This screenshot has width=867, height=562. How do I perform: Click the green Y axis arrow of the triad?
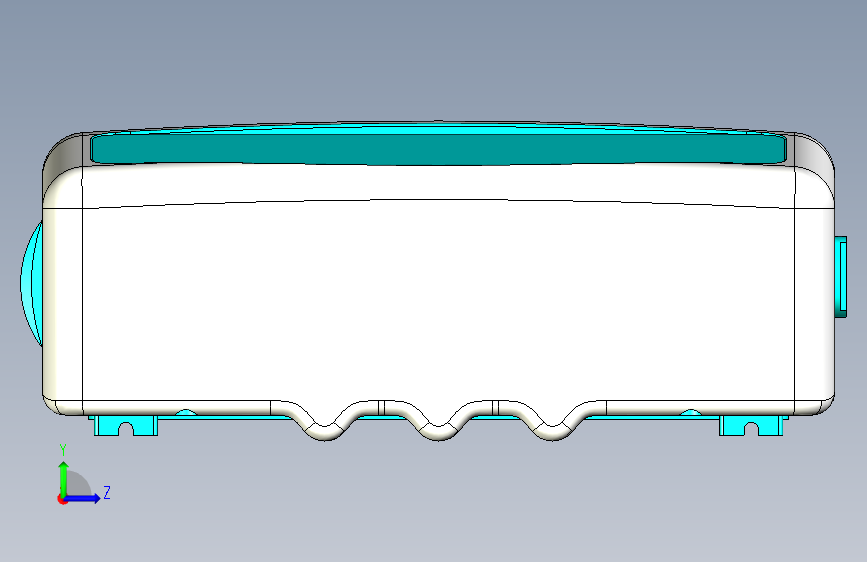(64, 478)
